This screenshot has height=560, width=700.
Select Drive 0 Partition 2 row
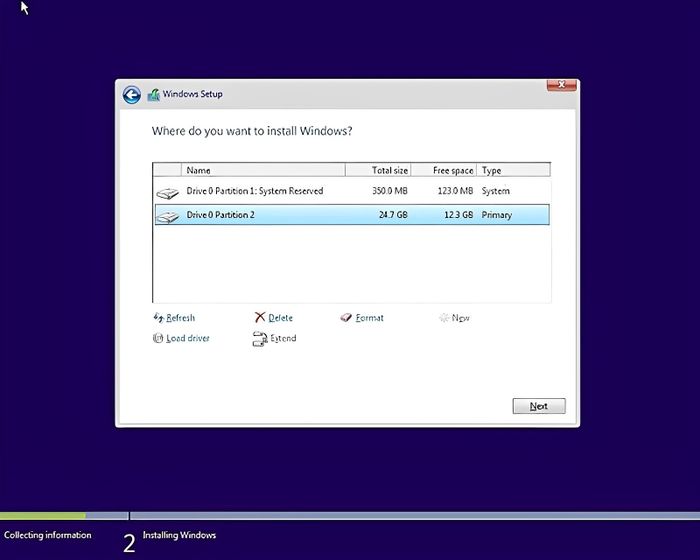pyautogui.click(x=352, y=215)
